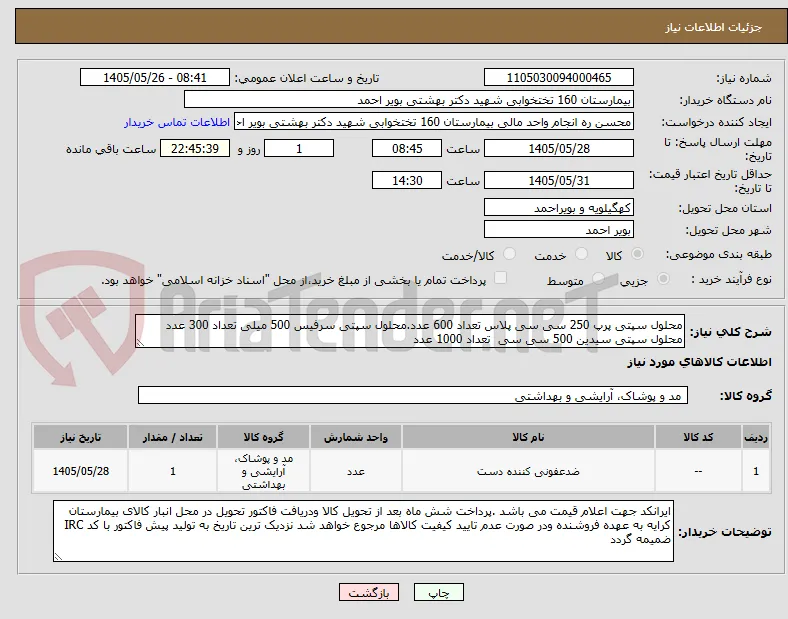Select the کالا radio button

coord(637,254)
